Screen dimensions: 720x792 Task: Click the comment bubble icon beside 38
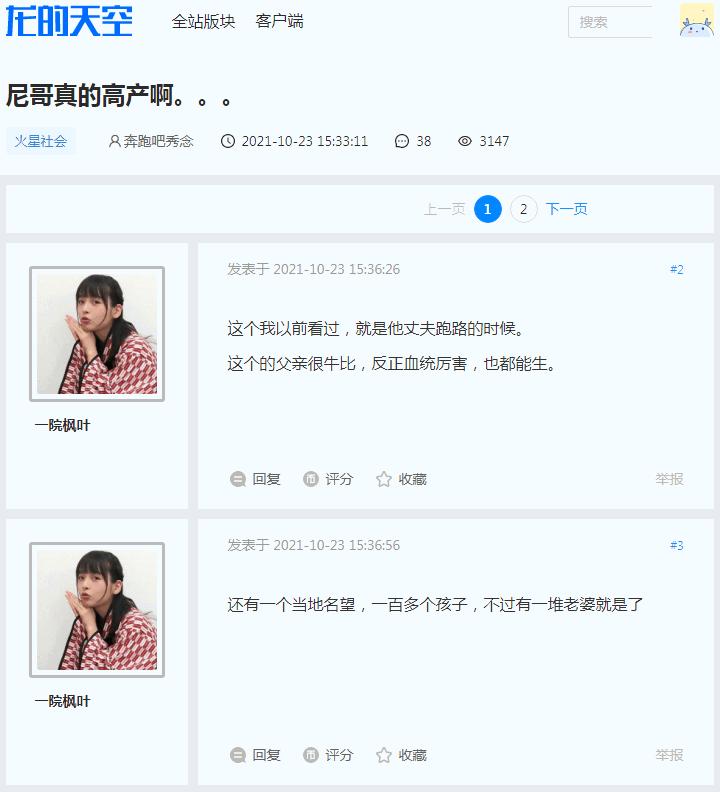tap(402, 141)
